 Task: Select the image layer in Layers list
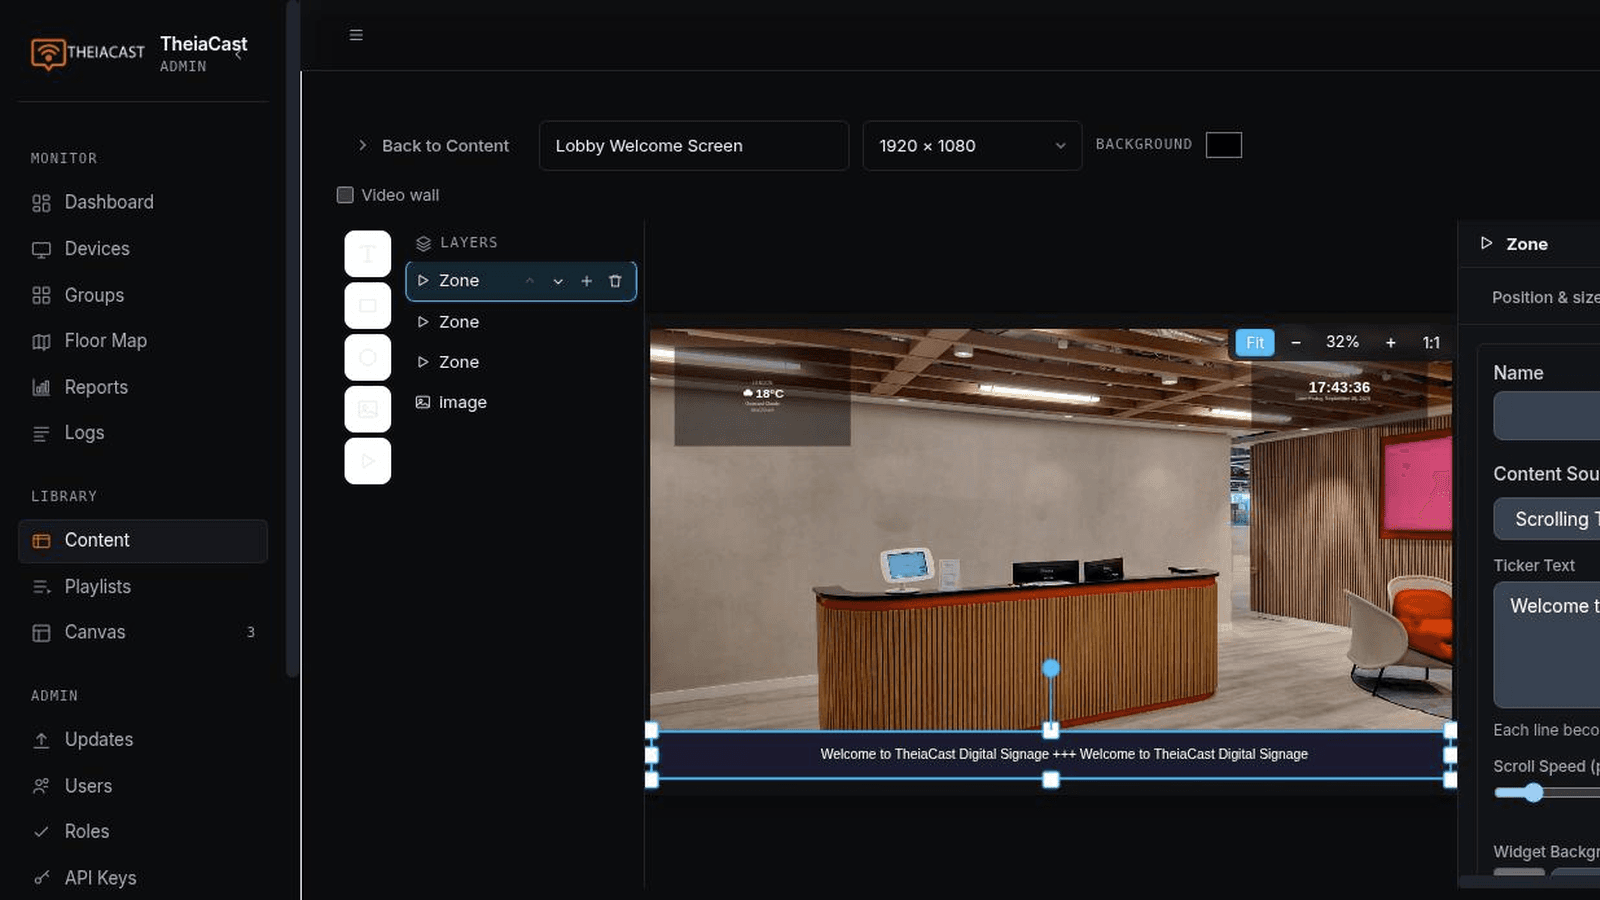[521, 402]
